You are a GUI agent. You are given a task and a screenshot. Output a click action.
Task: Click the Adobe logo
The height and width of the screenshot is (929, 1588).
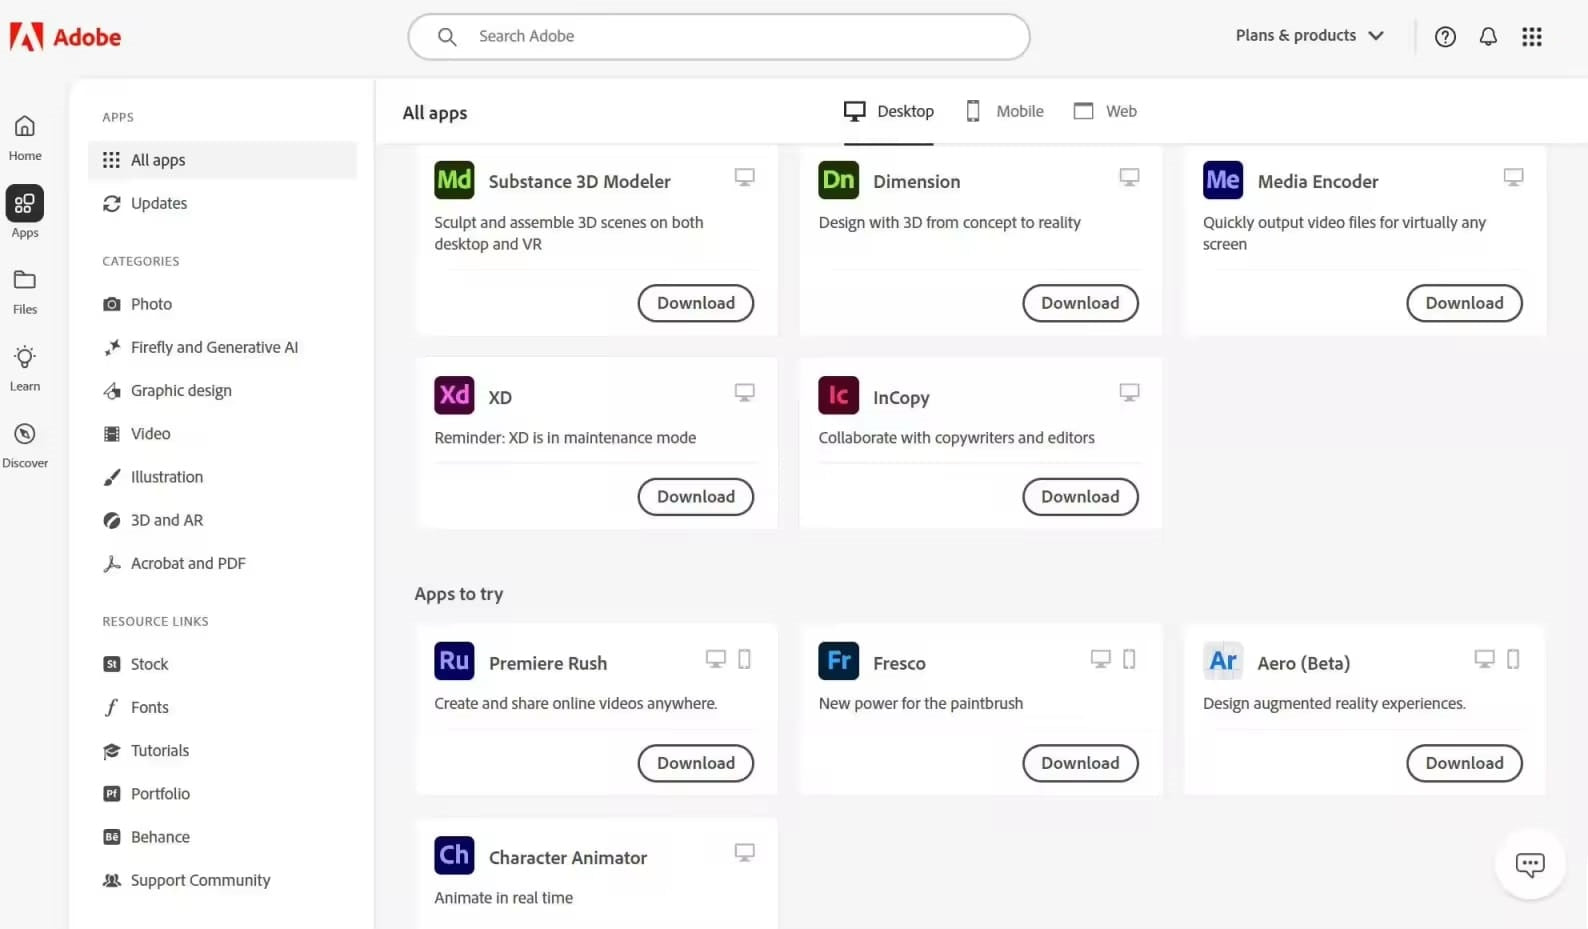[65, 37]
